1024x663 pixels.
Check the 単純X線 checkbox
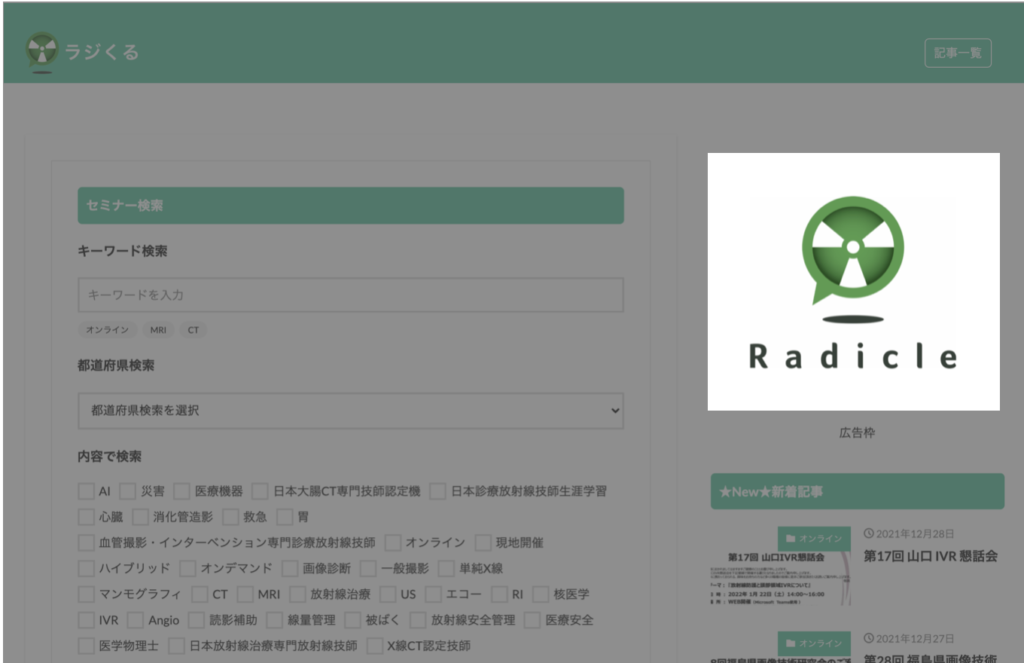446,568
